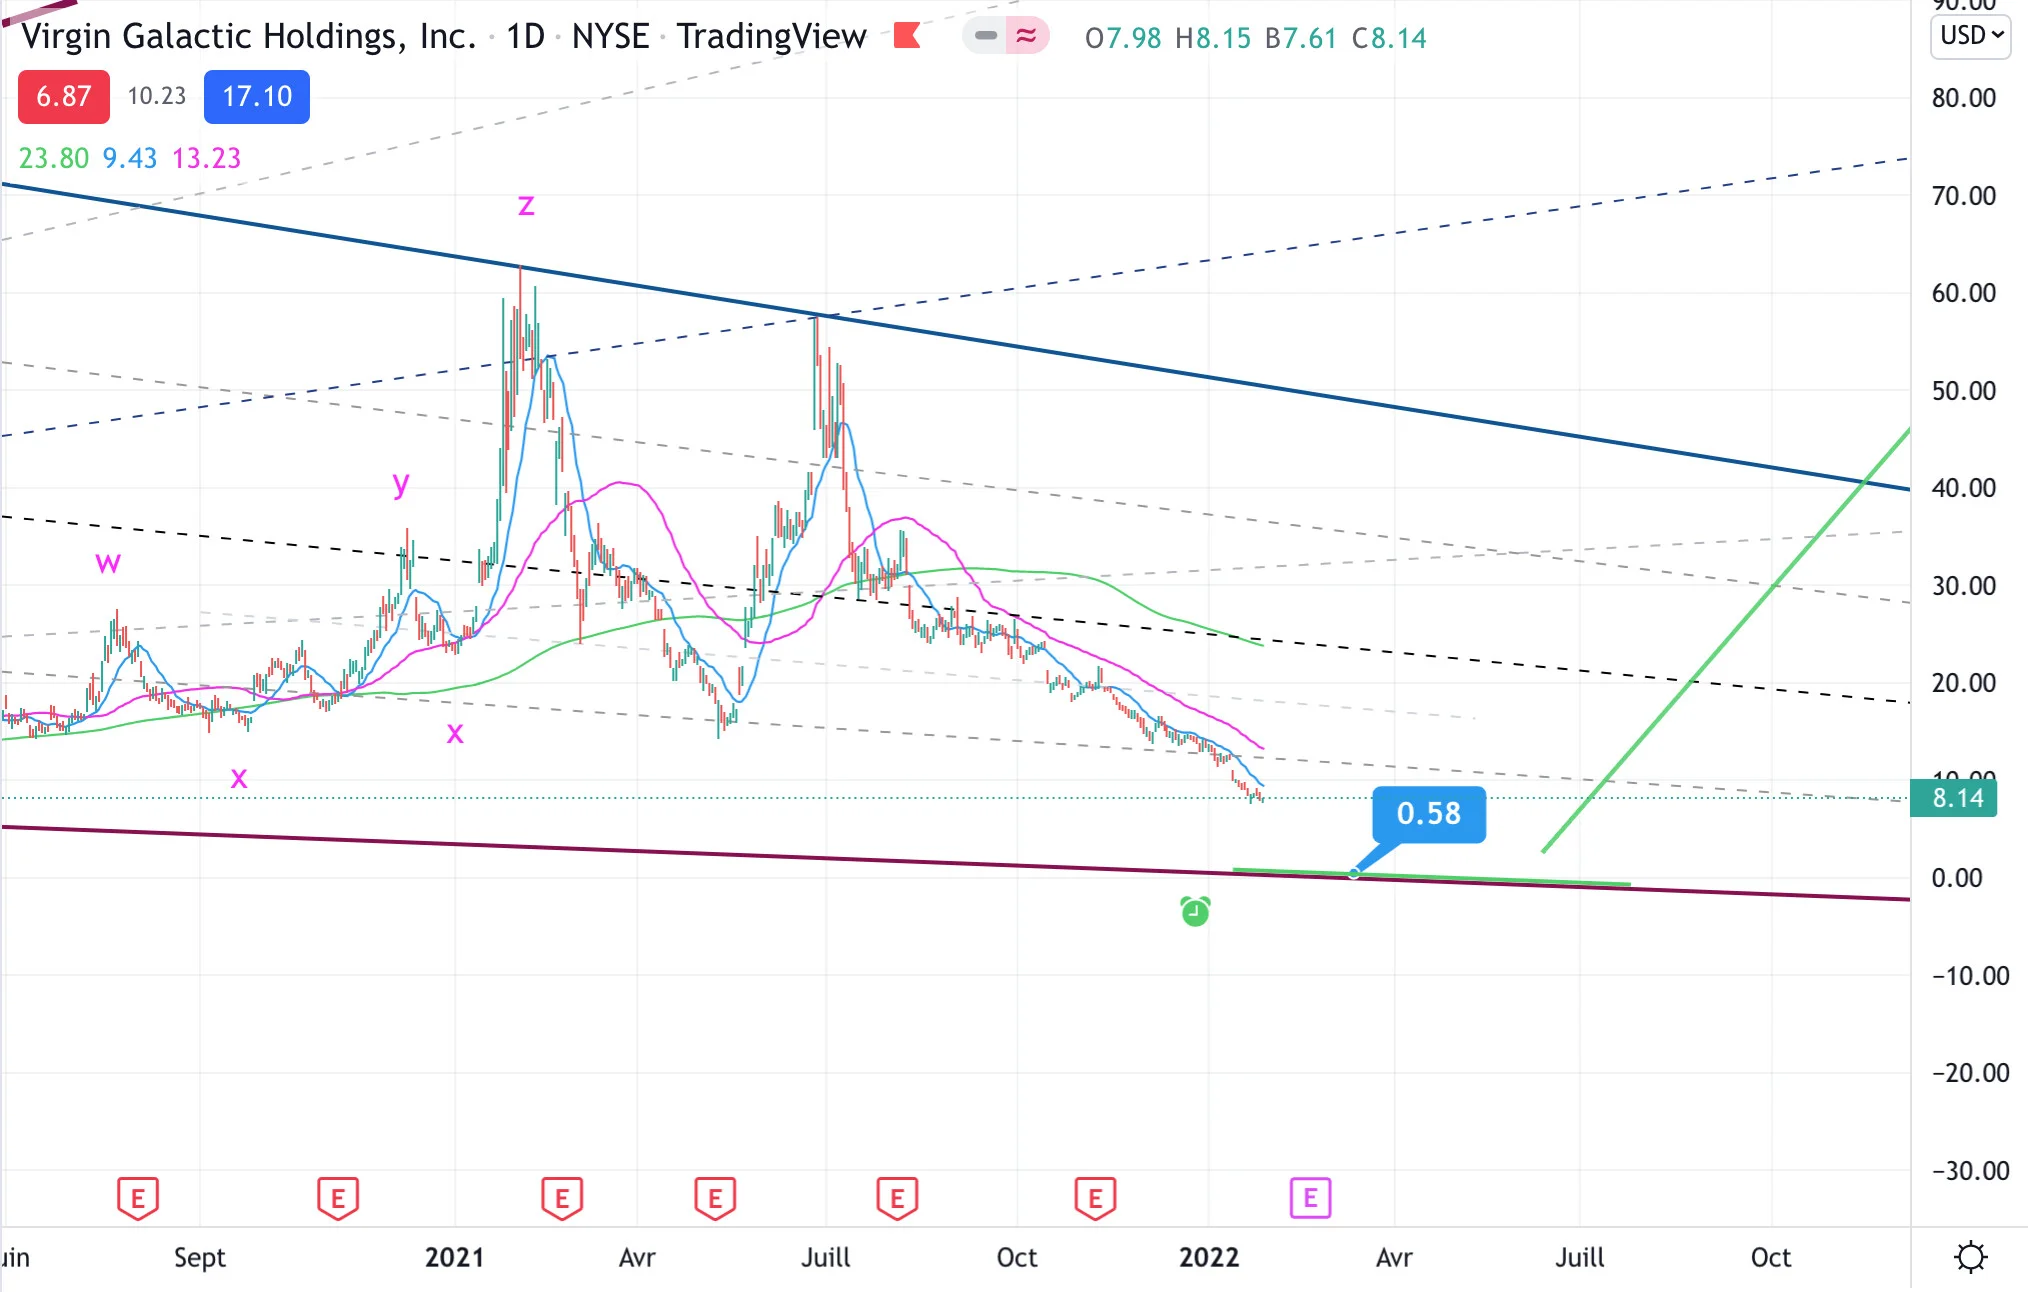Open the August 2021 earnings E marker

coord(897,1198)
